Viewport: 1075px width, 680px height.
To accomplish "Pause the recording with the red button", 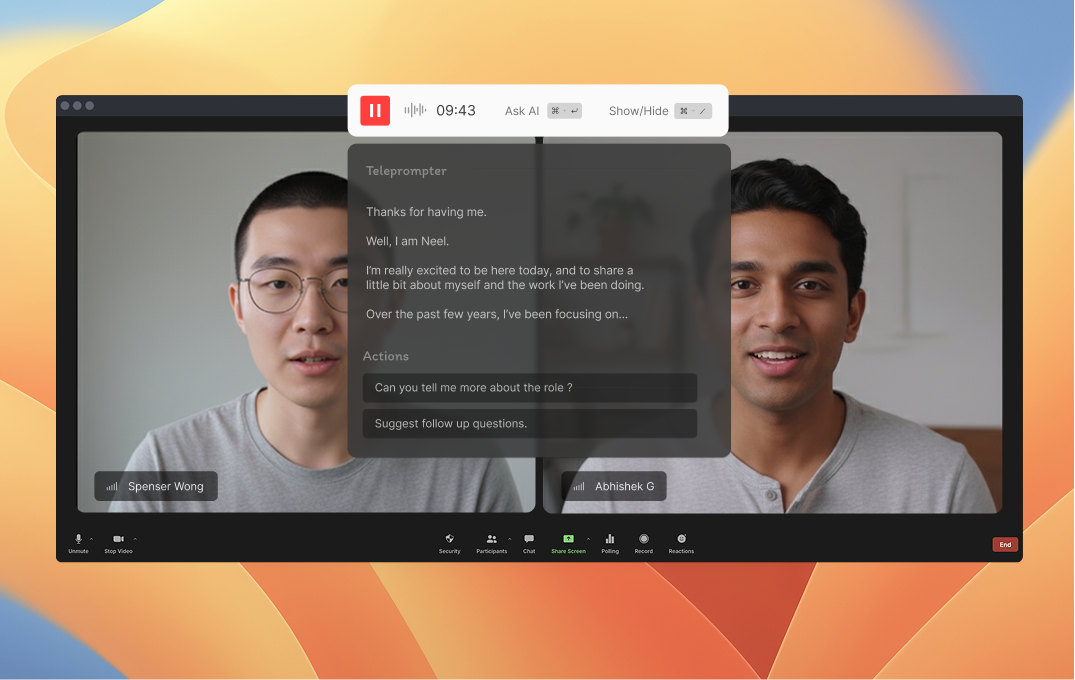I will [375, 110].
